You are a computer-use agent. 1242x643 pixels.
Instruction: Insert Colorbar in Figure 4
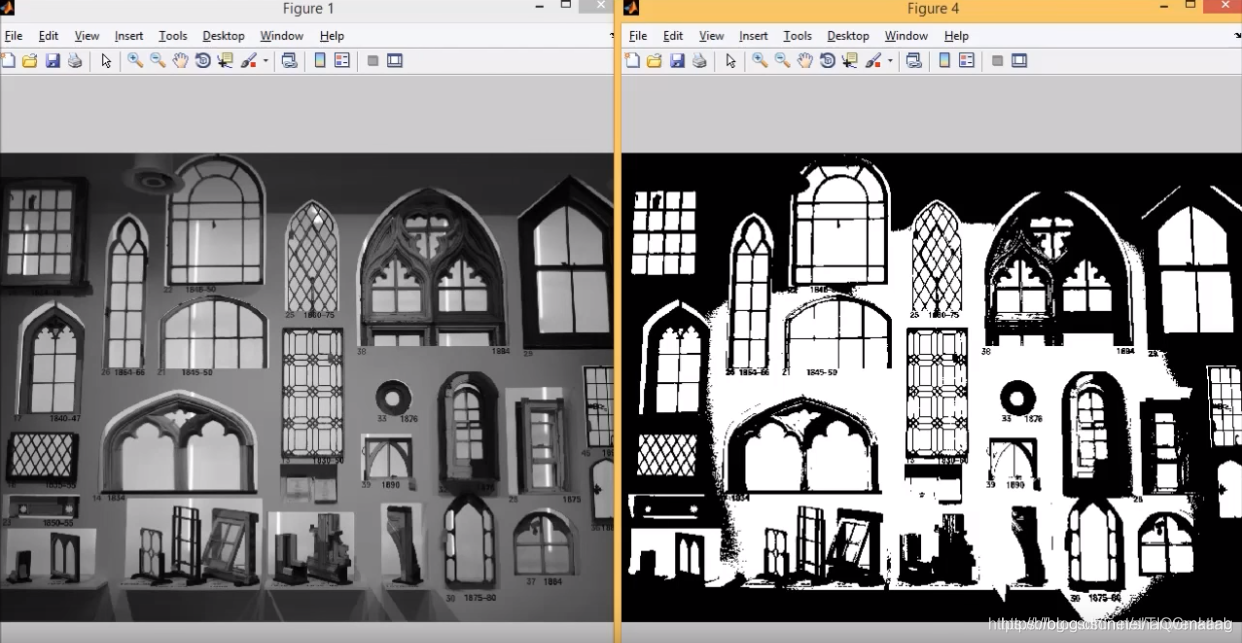coord(944,61)
